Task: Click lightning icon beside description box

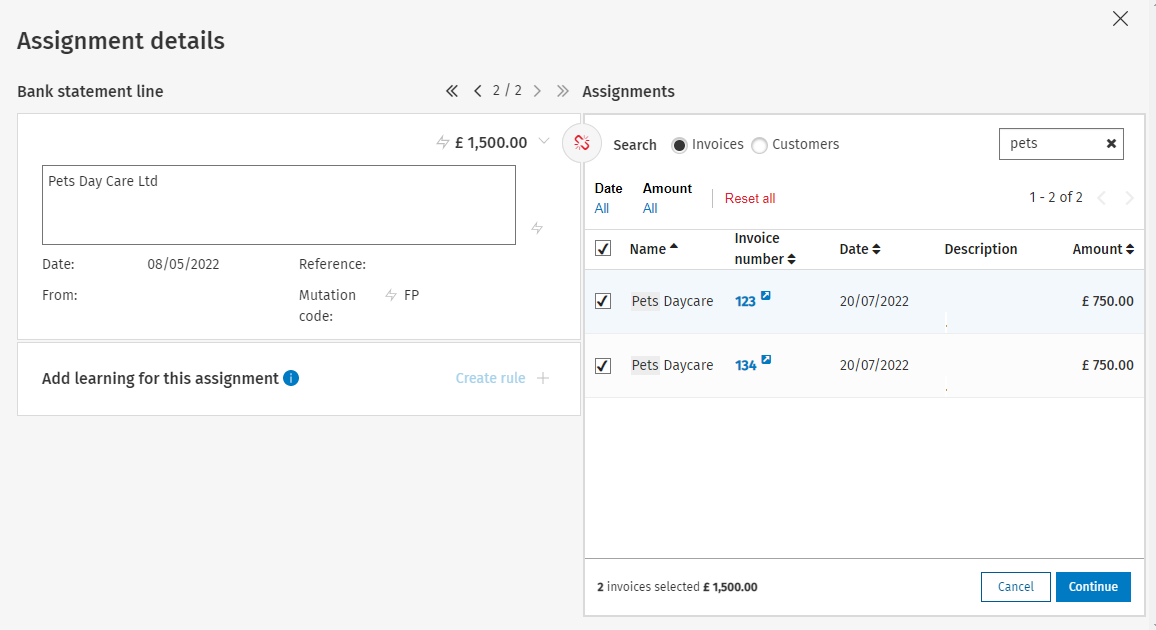Action: pyautogui.click(x=537, y=228)
